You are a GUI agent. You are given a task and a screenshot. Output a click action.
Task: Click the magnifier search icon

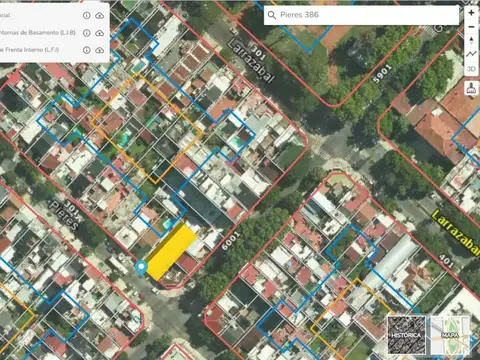[x=272, y=15]
